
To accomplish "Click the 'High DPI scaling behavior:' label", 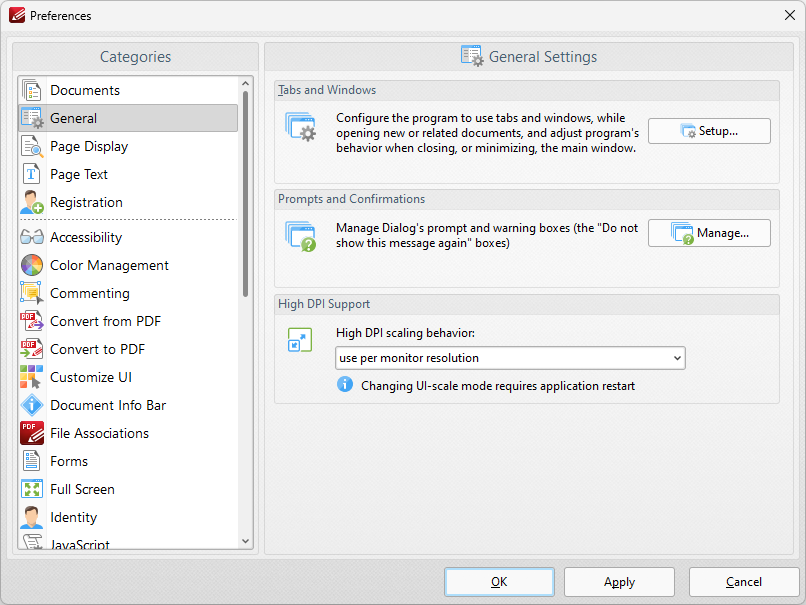I will click(x=405, y=333).
